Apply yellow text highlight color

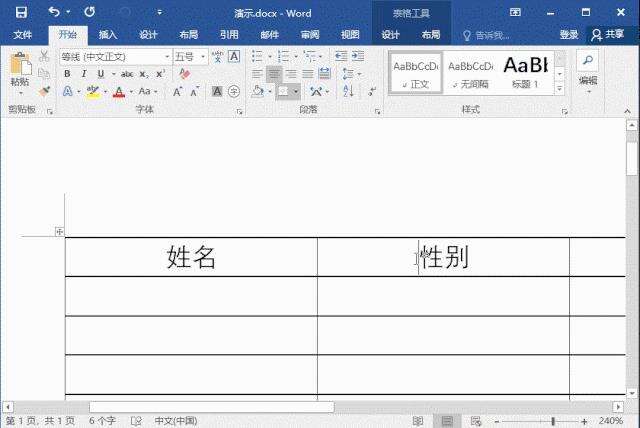pos(93,91)
